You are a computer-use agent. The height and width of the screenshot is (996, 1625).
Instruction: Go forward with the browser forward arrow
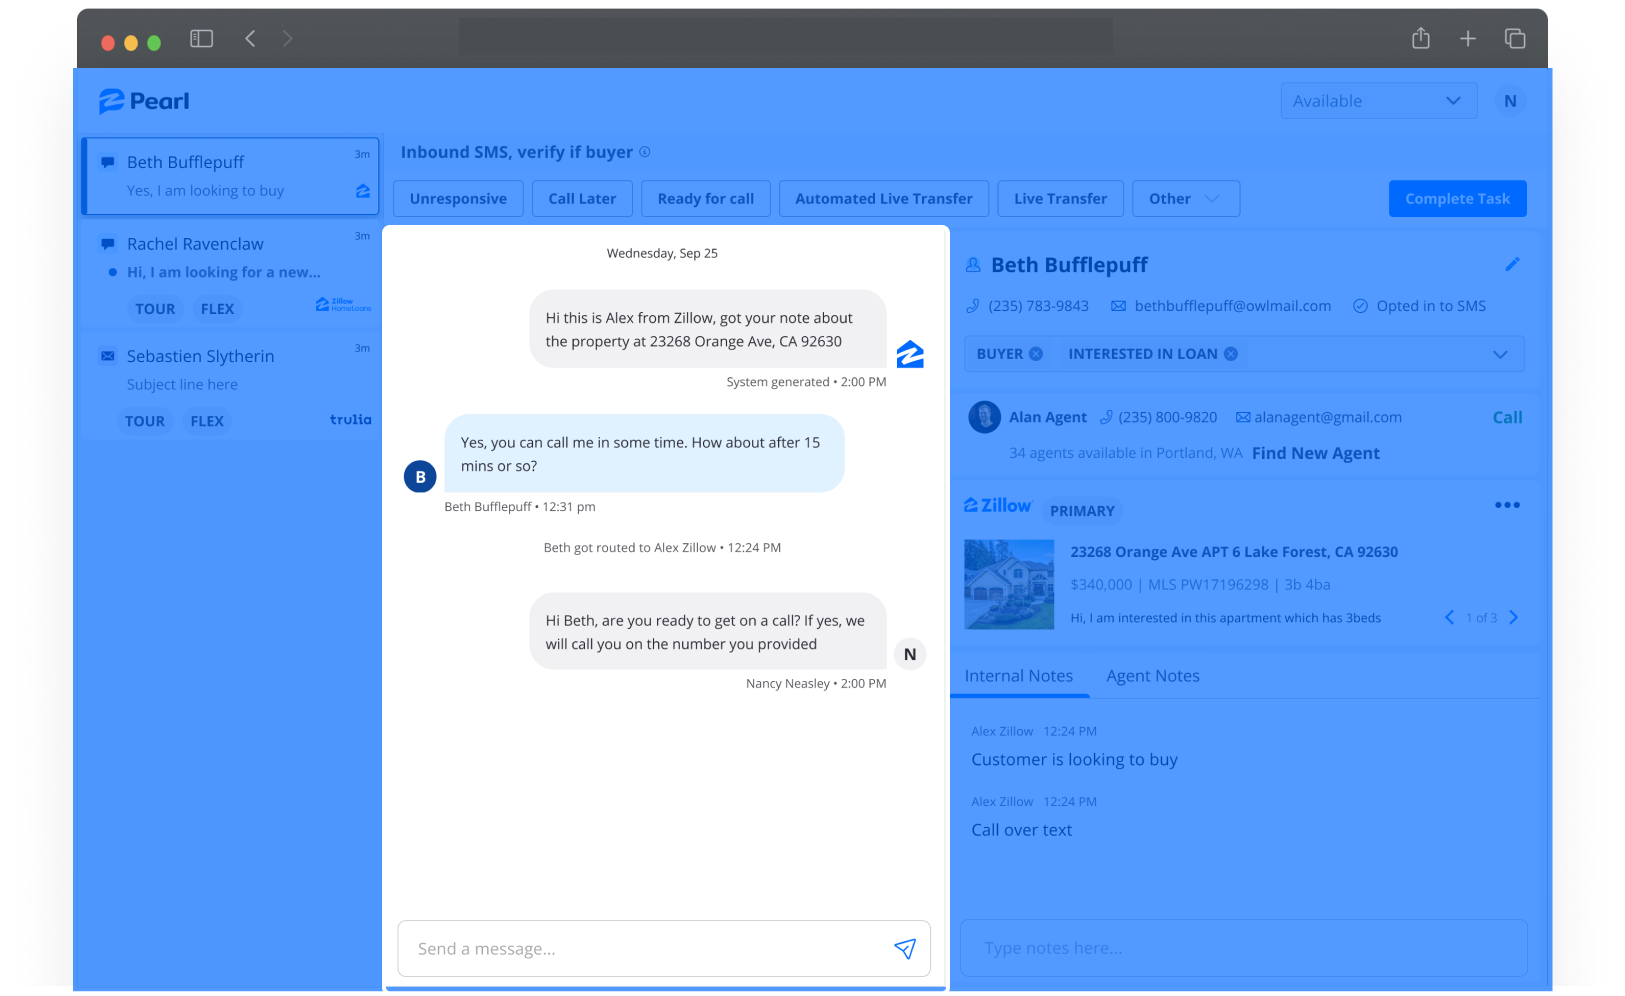(x=288, y=39)
